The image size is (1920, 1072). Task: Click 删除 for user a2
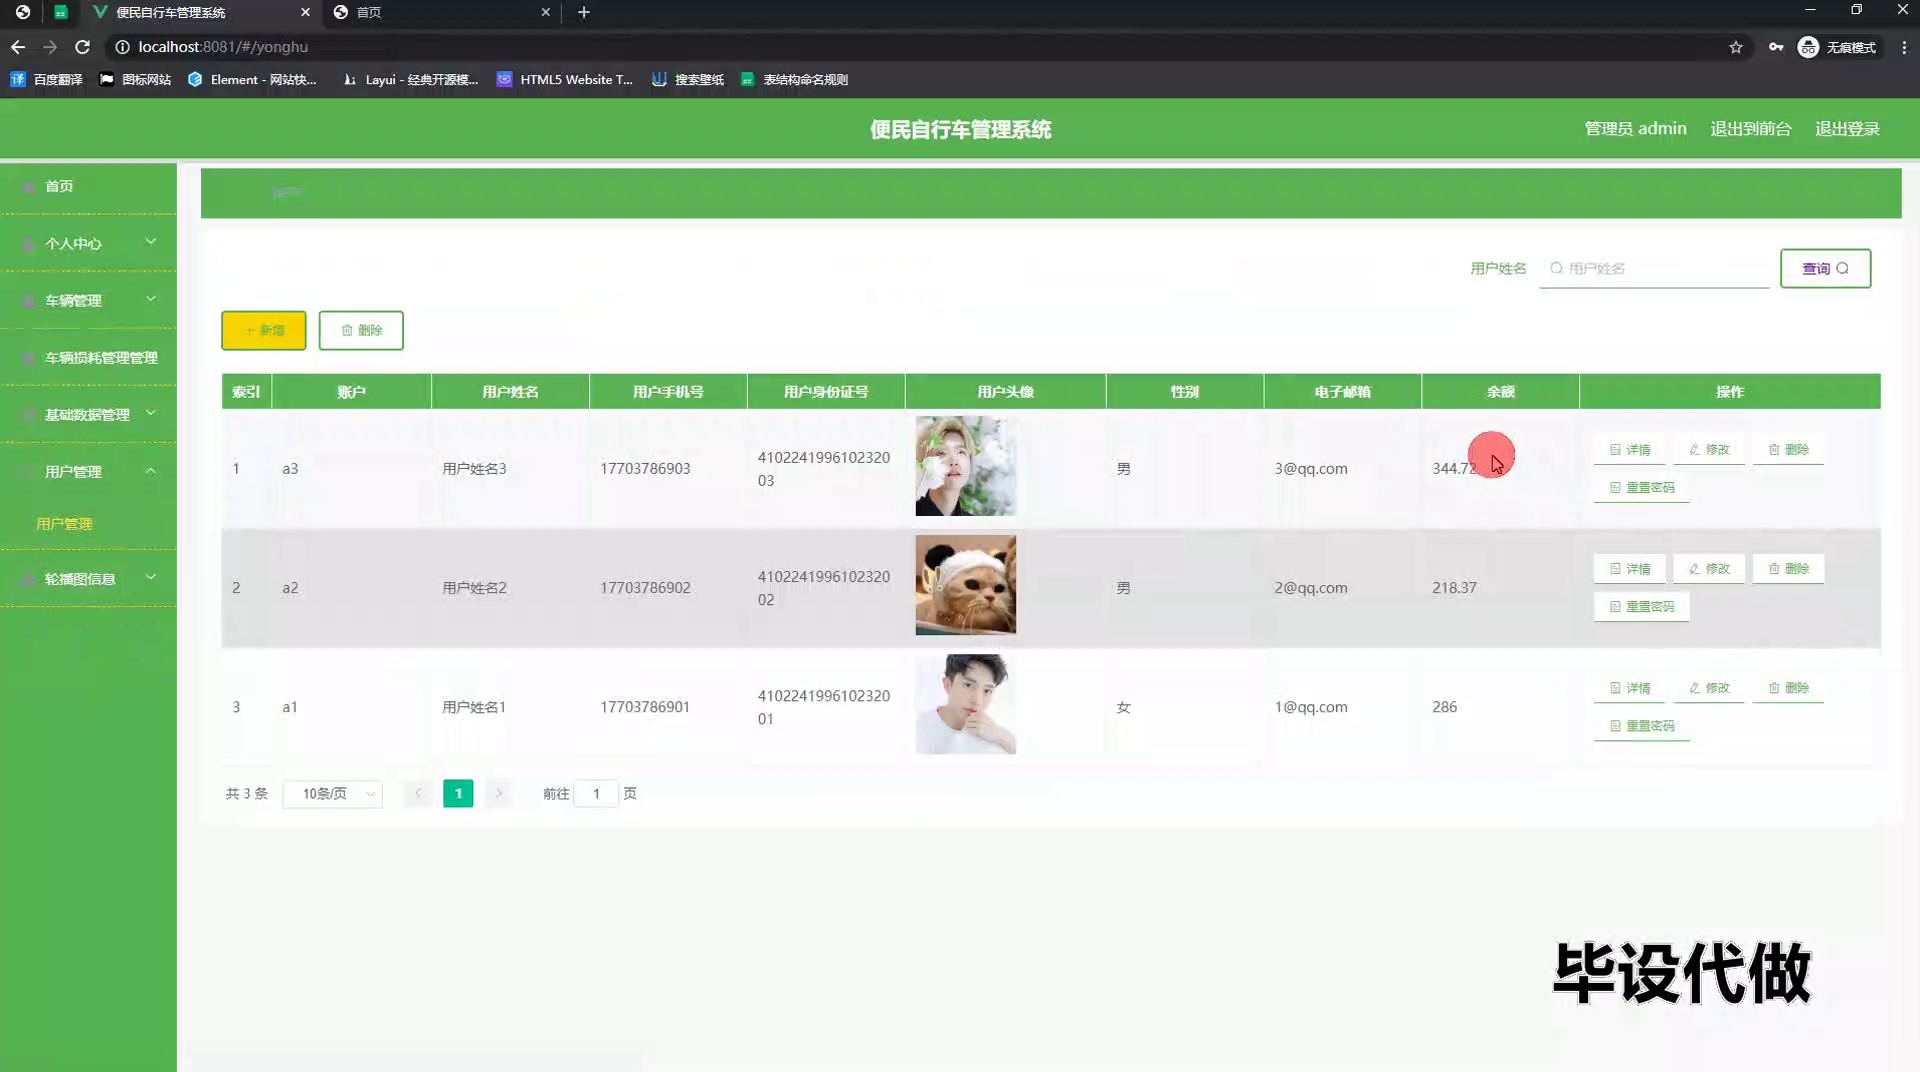(x=1788, y=569)
